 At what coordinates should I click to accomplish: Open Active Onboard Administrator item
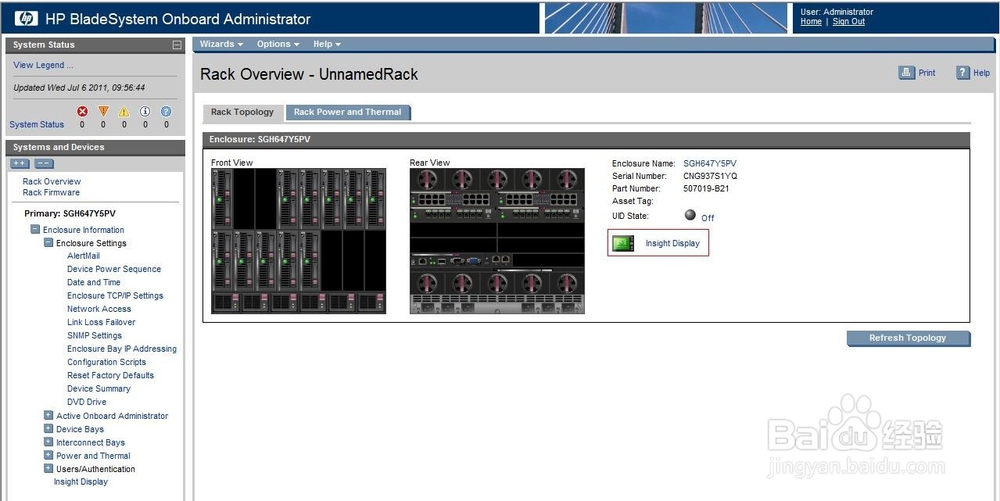pyautogui.click(x=112, y=416)
